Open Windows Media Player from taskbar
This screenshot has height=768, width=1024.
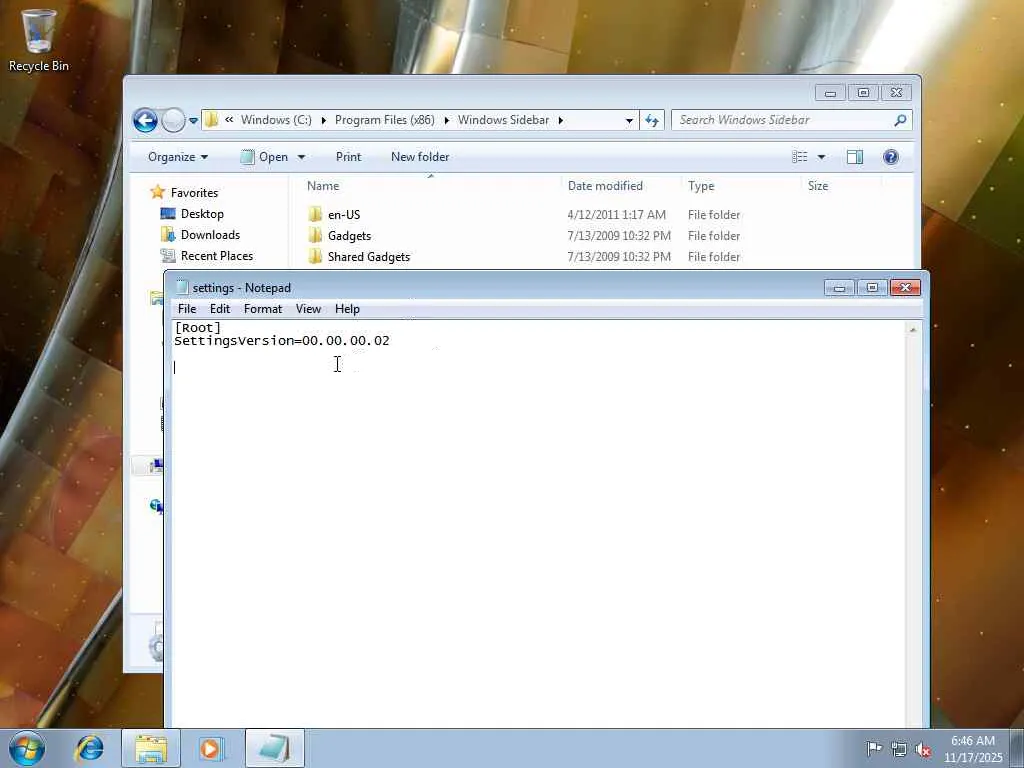(x=211, y=748)
